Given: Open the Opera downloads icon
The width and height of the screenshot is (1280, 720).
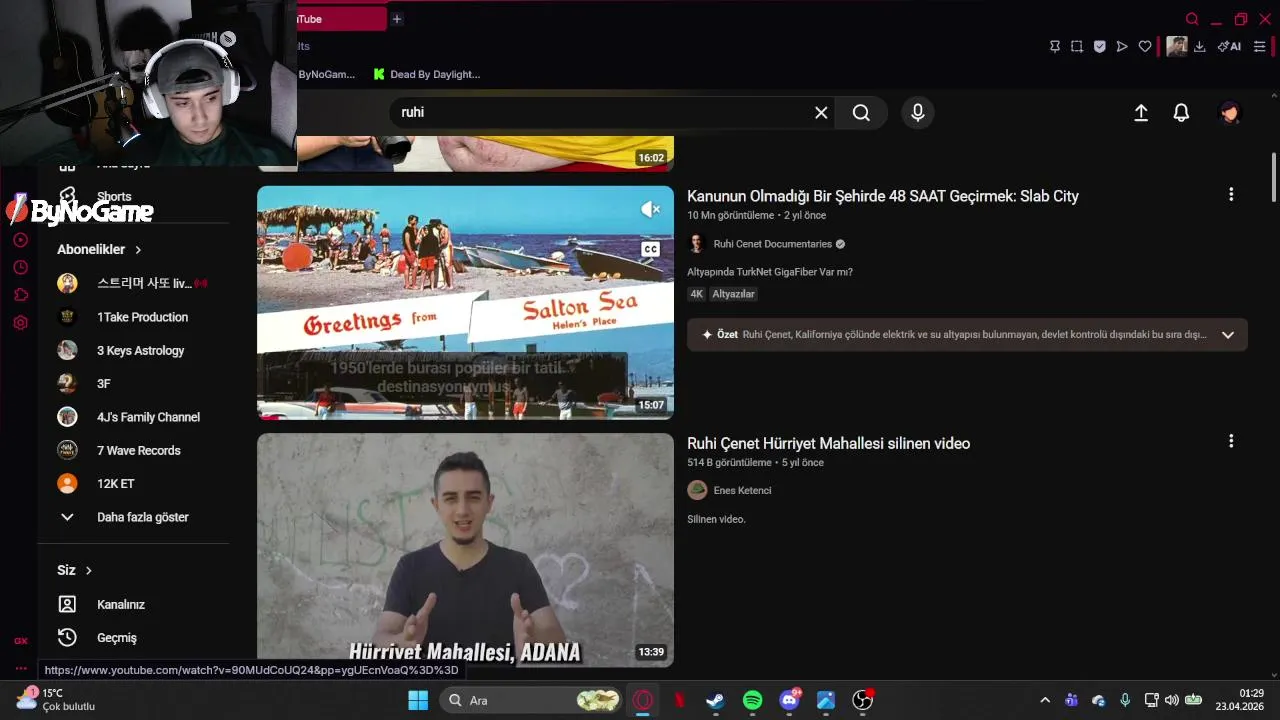Looking at the screenshot, I should pos(1200,46).
